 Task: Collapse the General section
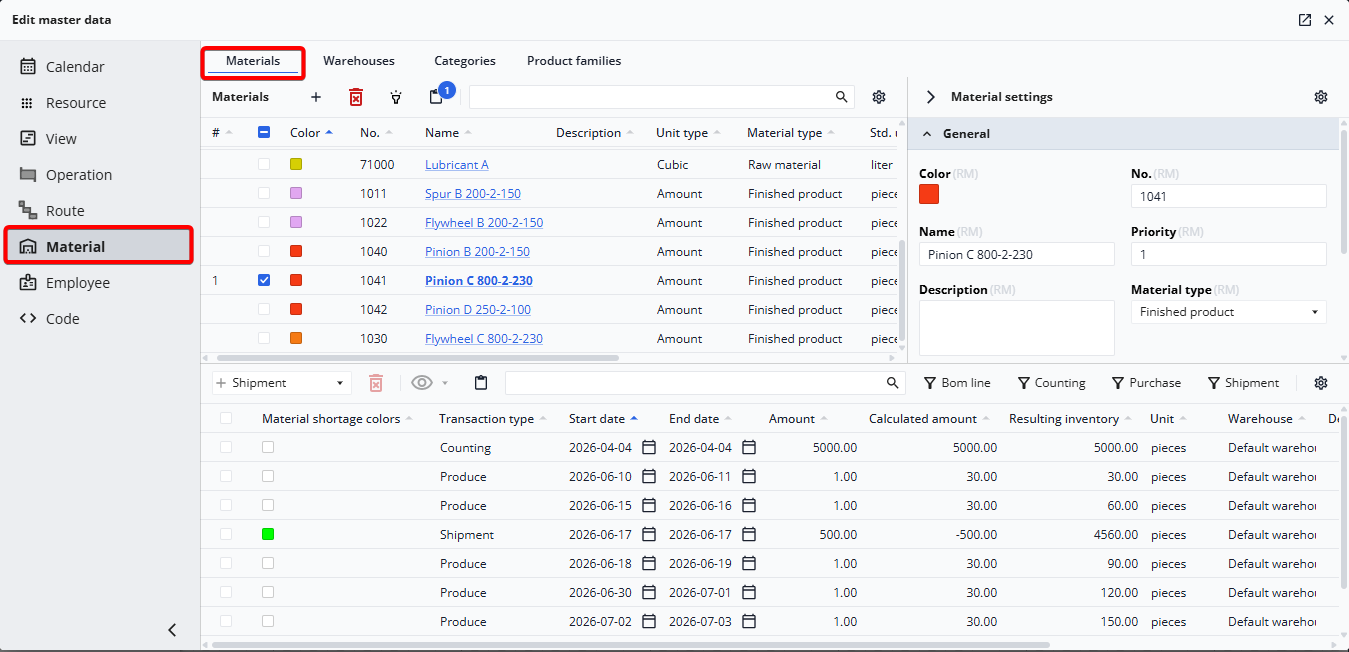point(927,134)
